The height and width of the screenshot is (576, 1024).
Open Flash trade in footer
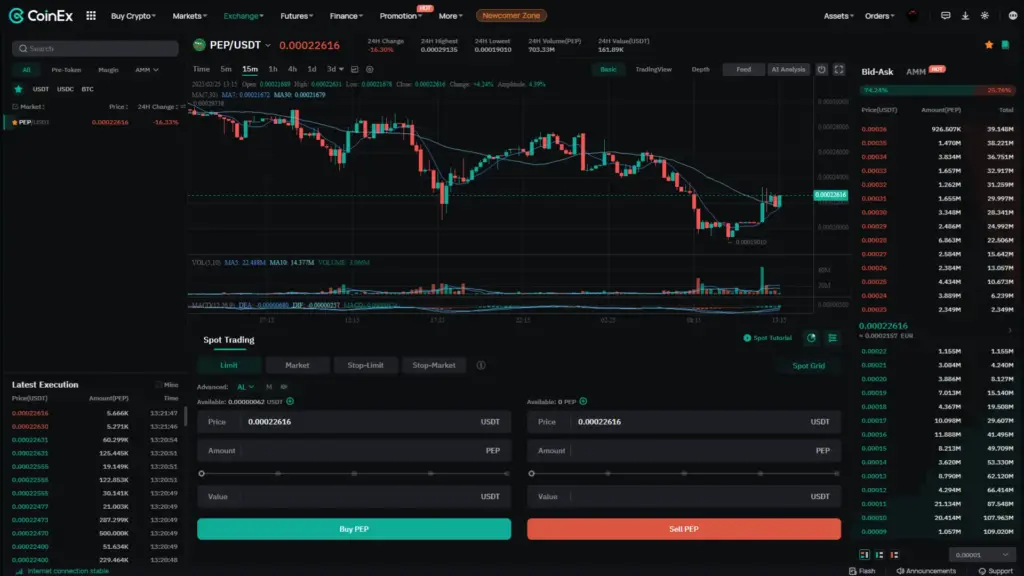click(x=862, y=571)
